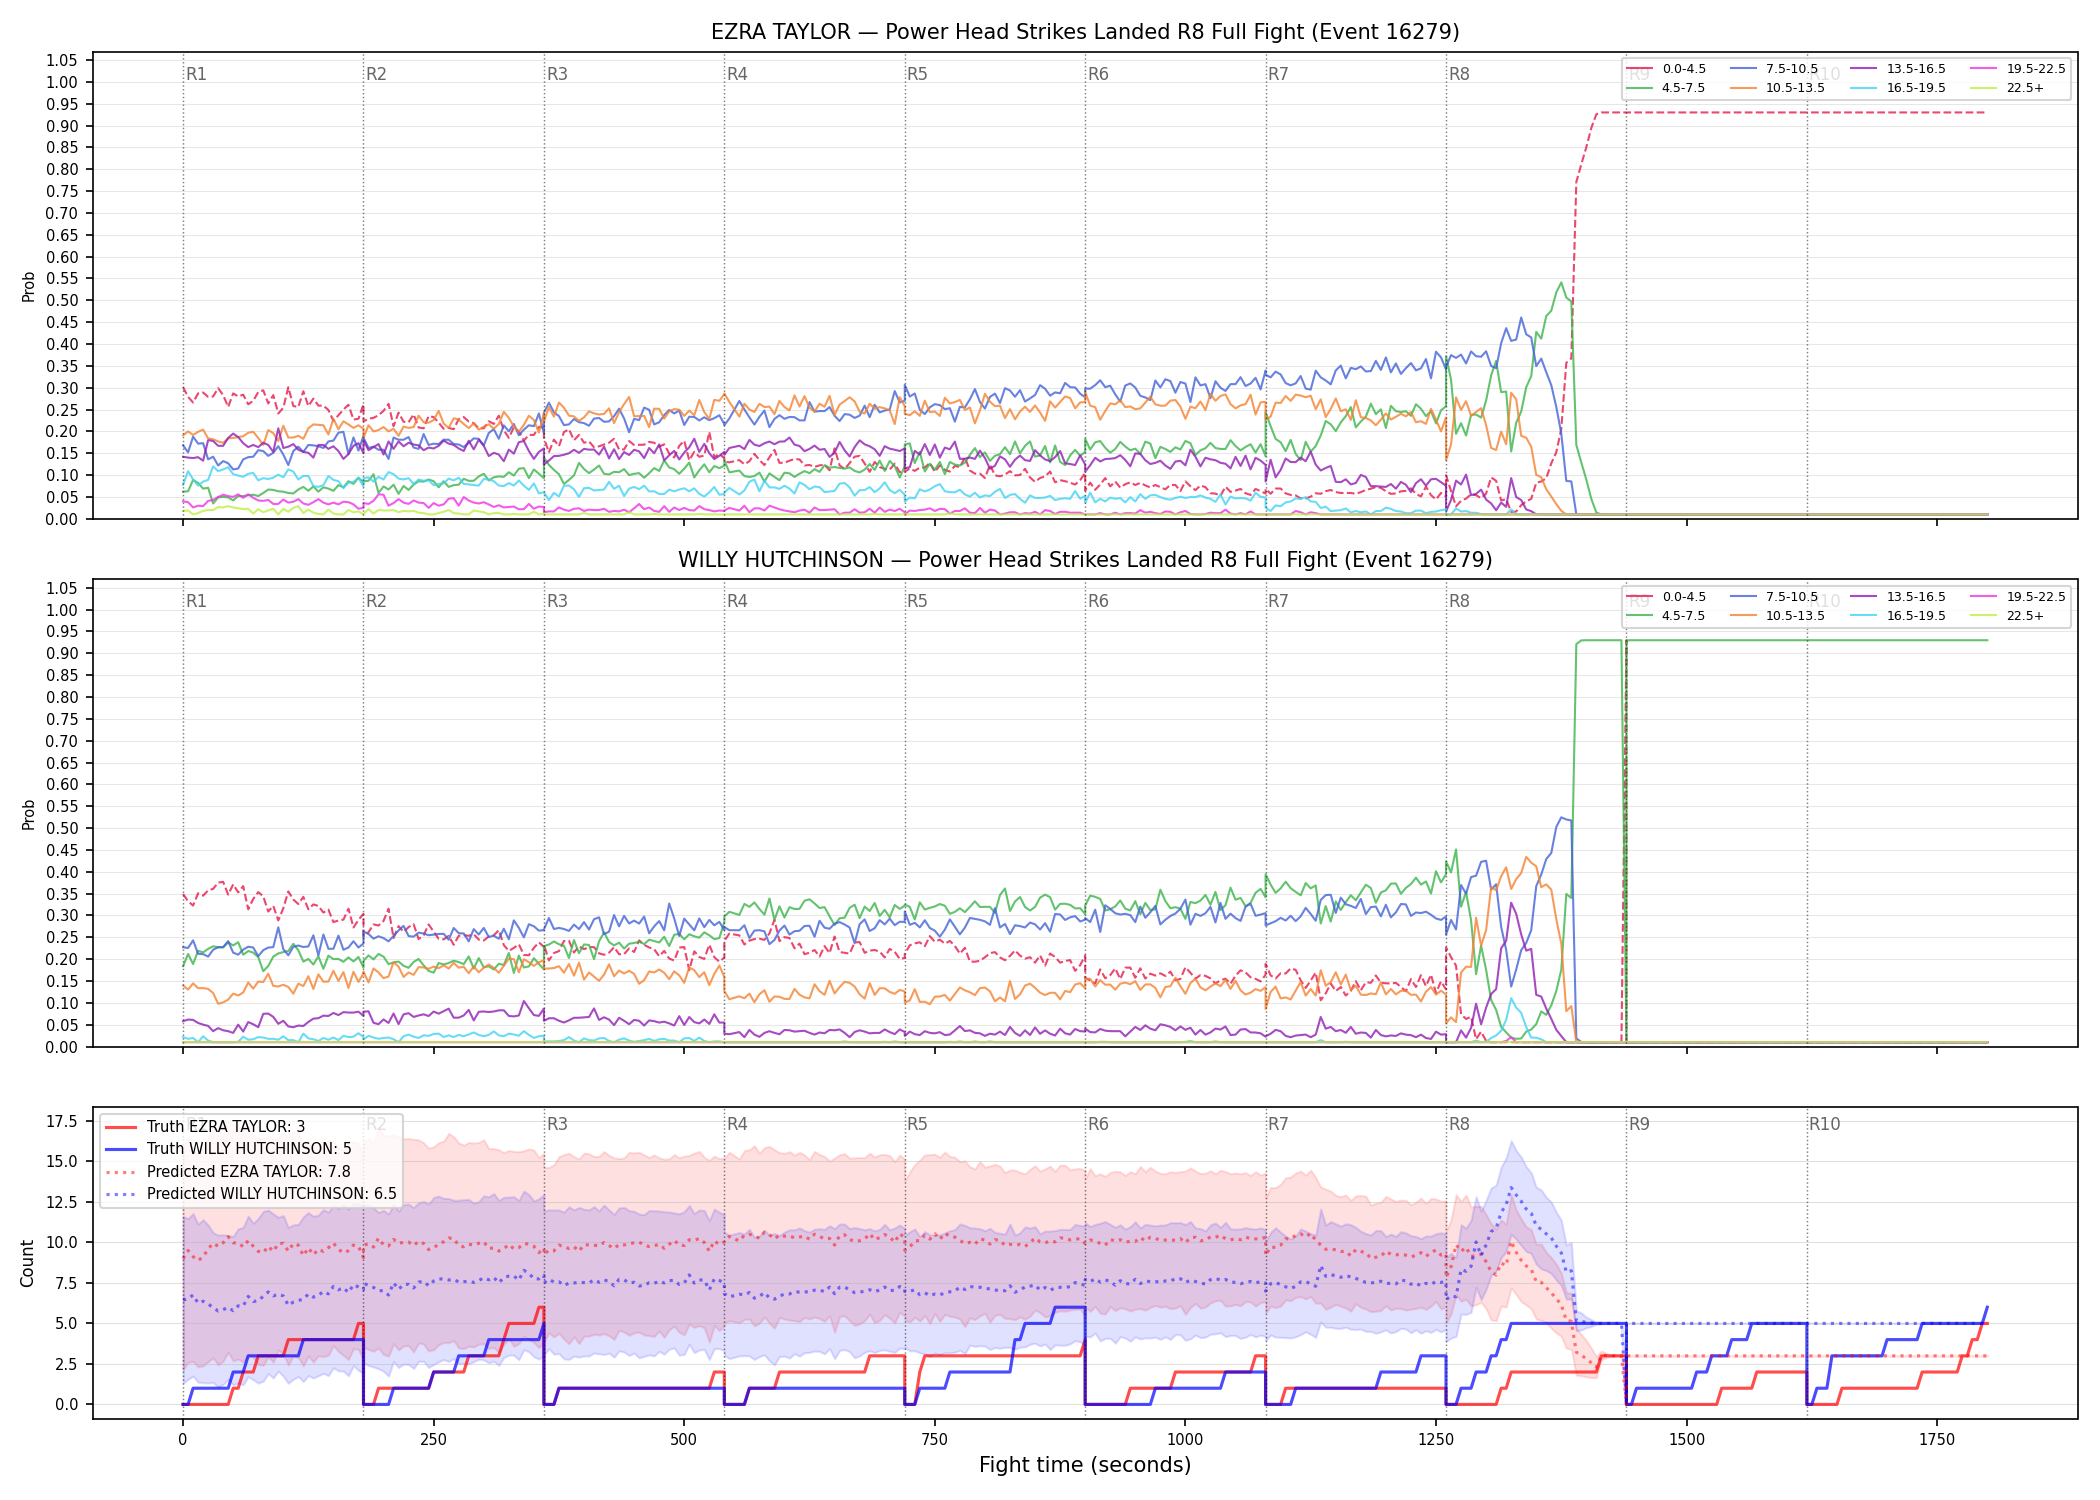The image size is (2100, 1500).
Task: Click 'Predicted WILLY HUTCHINSON: 6.5' legend entry
Action: pyautogui.click(x=251, y=1194)
